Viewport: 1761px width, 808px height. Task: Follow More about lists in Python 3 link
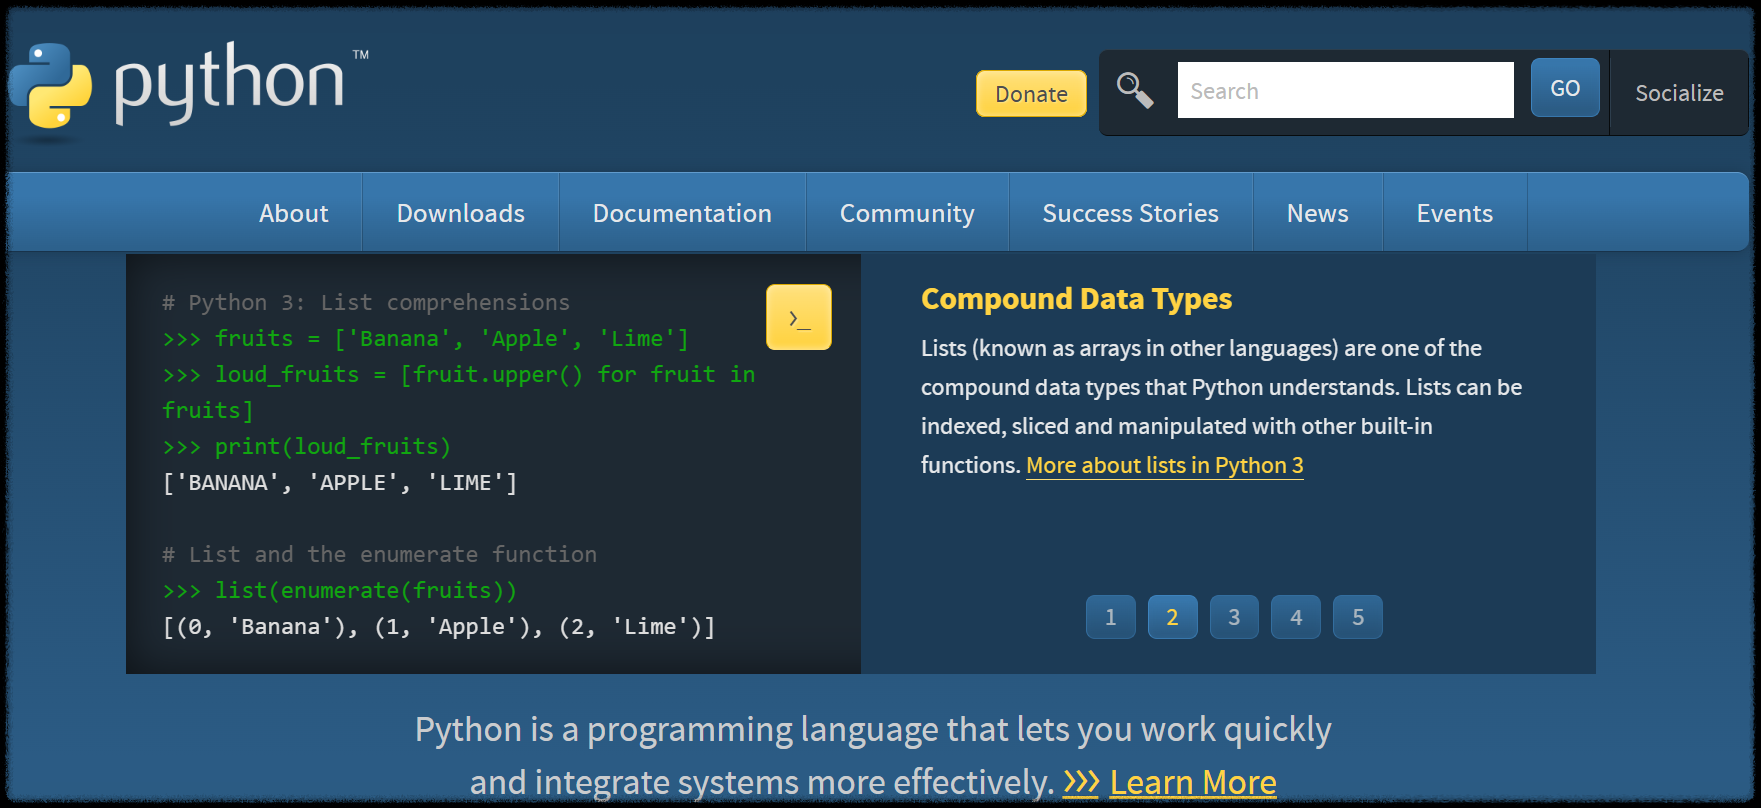pyautogui.click(x=1164, y=465)
